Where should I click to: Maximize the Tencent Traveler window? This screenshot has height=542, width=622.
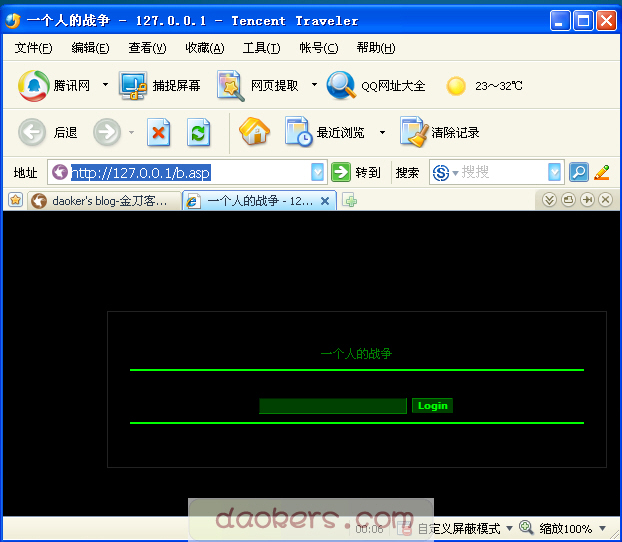pyautogui.click(x=583, y=20)
